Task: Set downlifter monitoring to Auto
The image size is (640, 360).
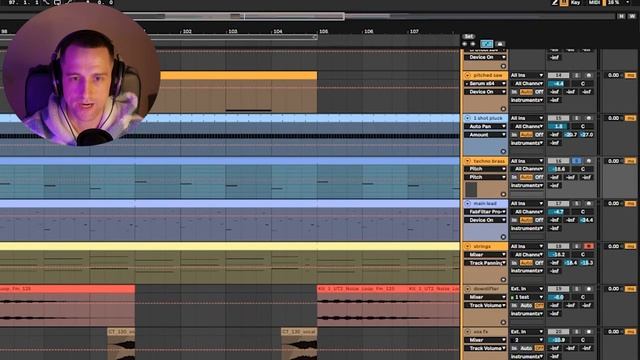Action: [526, 305]
